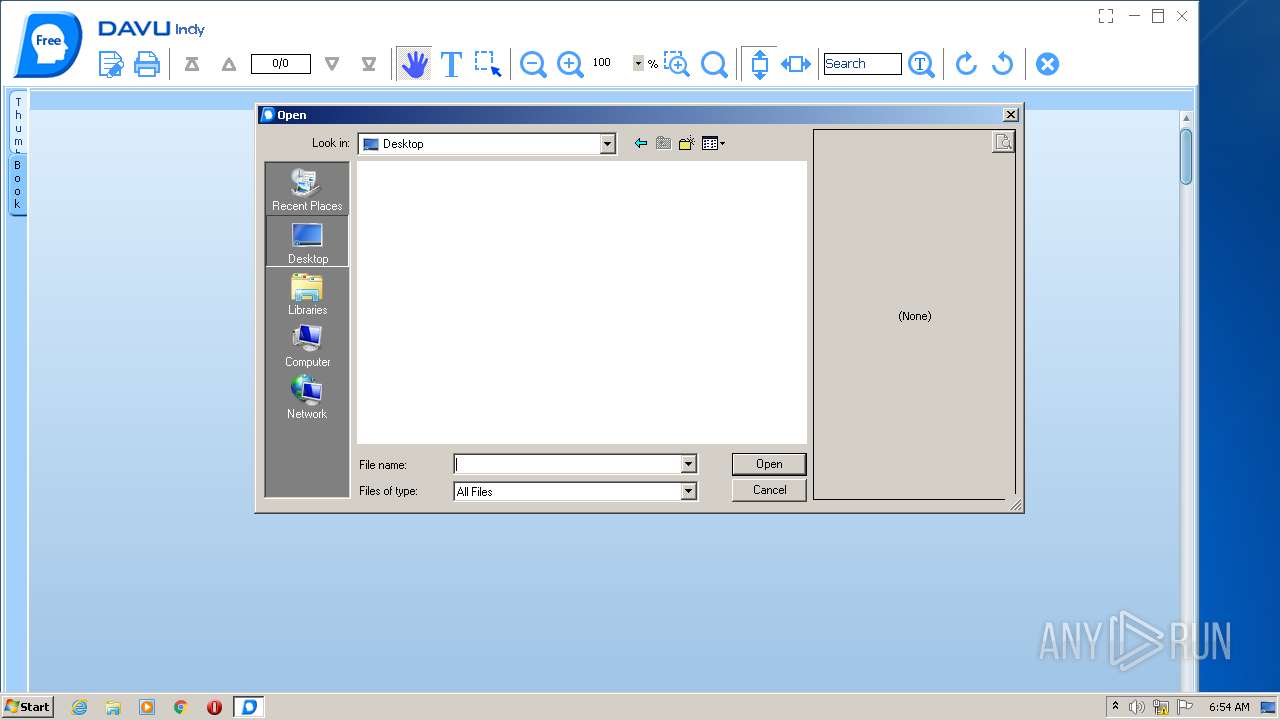Open Chrome from taskbar
The image size is (1280, 720).
pos(180,707)
